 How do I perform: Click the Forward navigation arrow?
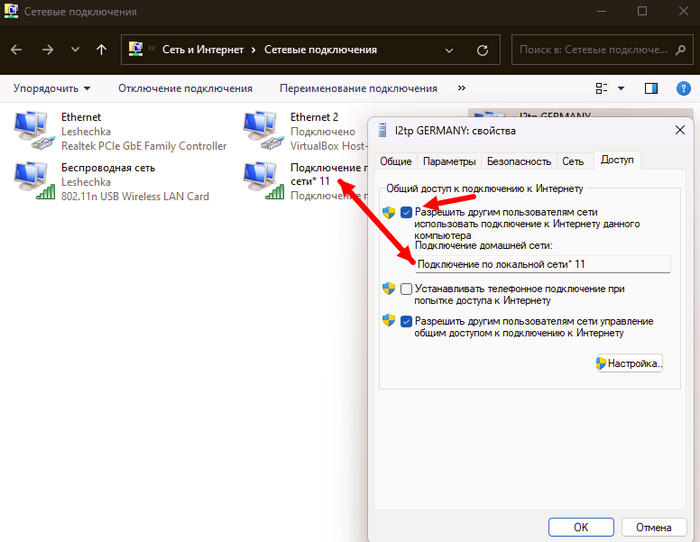tap(47, 49)
